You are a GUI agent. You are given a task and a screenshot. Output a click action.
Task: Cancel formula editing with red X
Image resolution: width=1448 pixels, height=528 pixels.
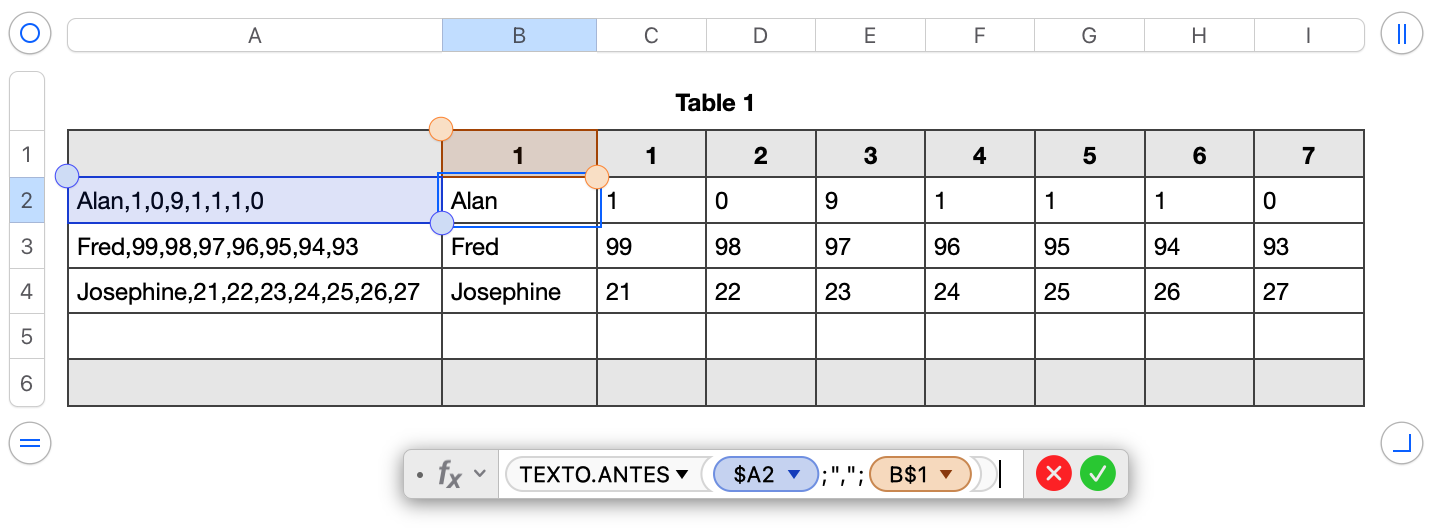tap(1053, 474)
